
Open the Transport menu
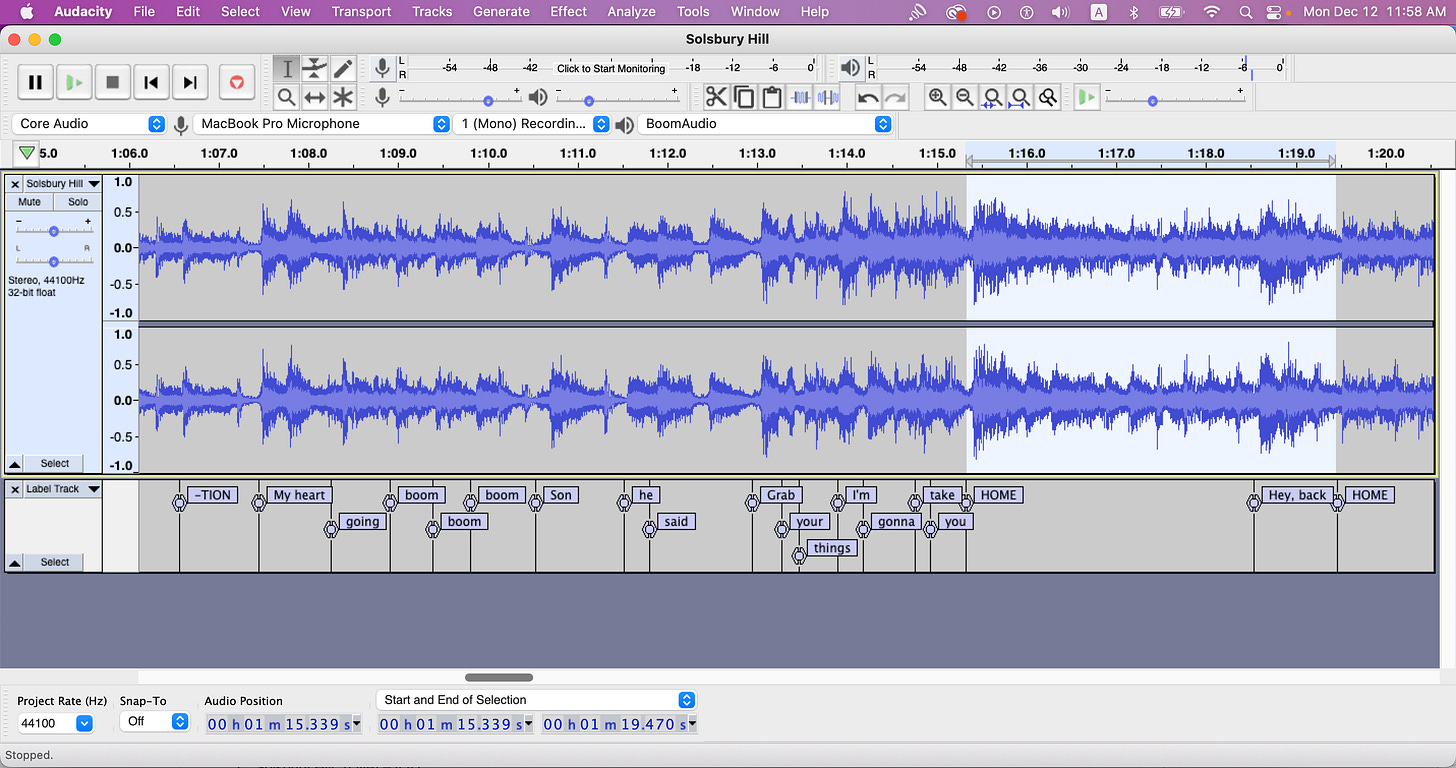[x=362, y=12]
